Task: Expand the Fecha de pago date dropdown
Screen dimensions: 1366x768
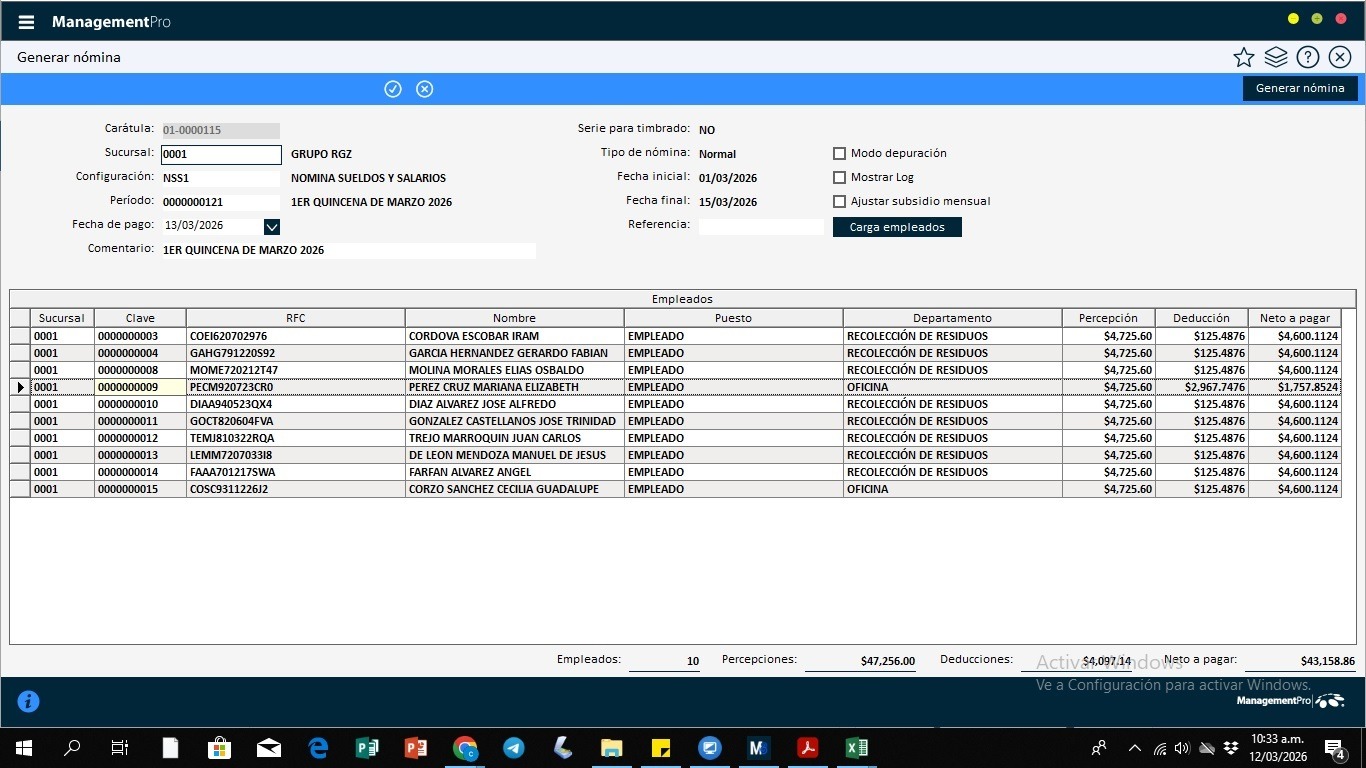Action: (x=272, y=227)
